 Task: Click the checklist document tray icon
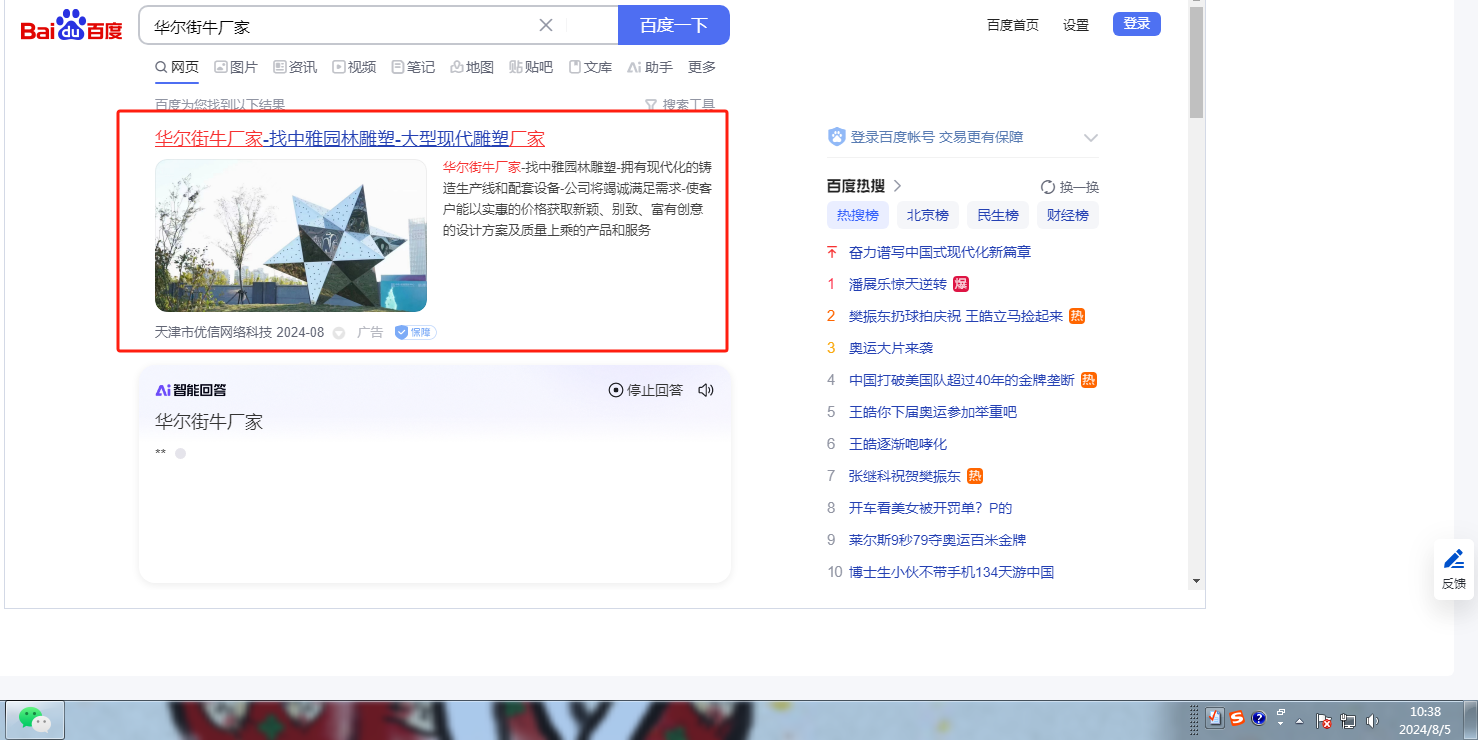[1215, 719]
